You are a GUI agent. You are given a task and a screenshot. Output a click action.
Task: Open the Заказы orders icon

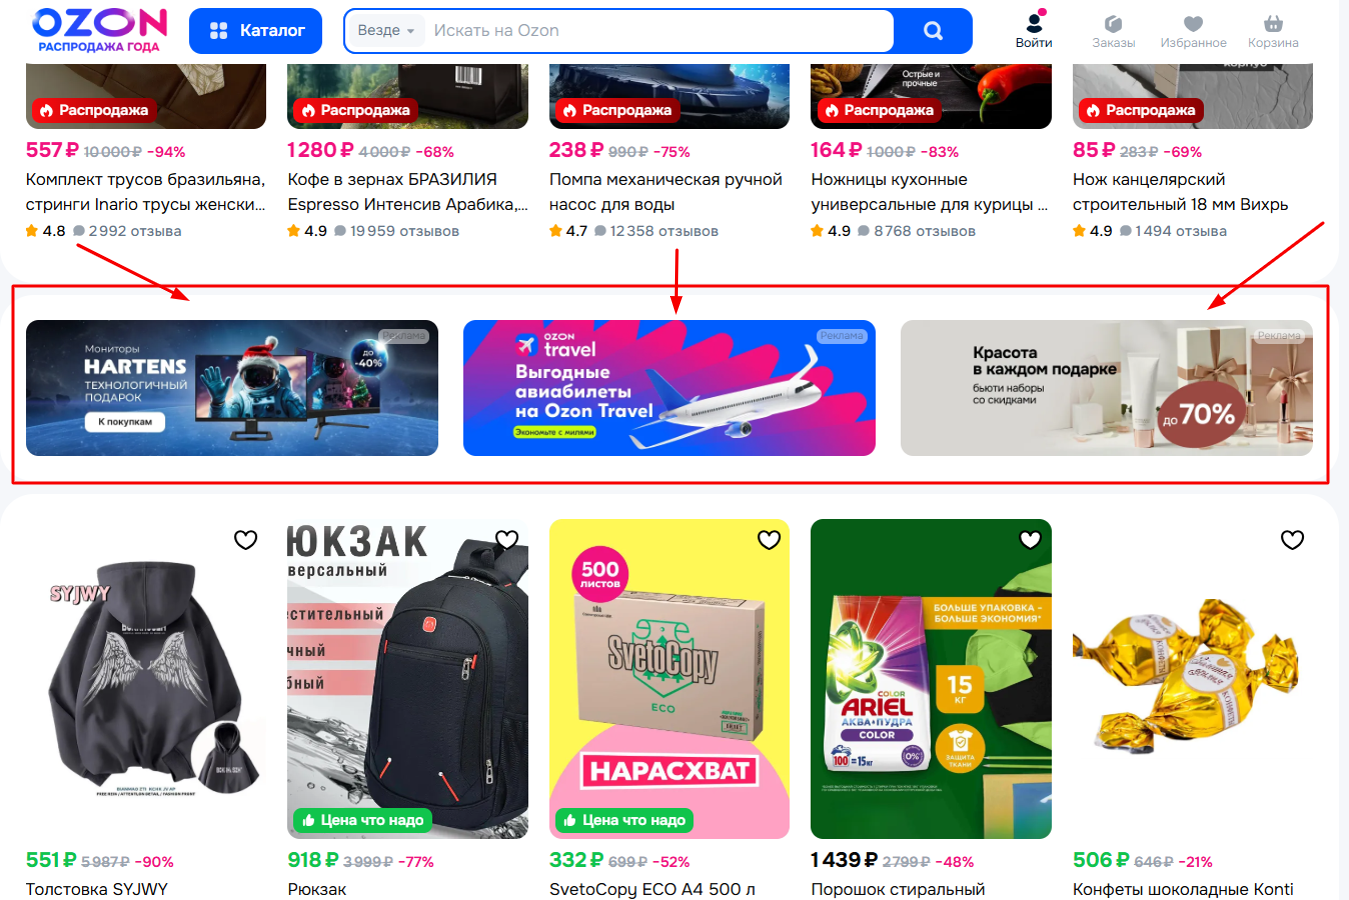click(x=1113, y=31)
